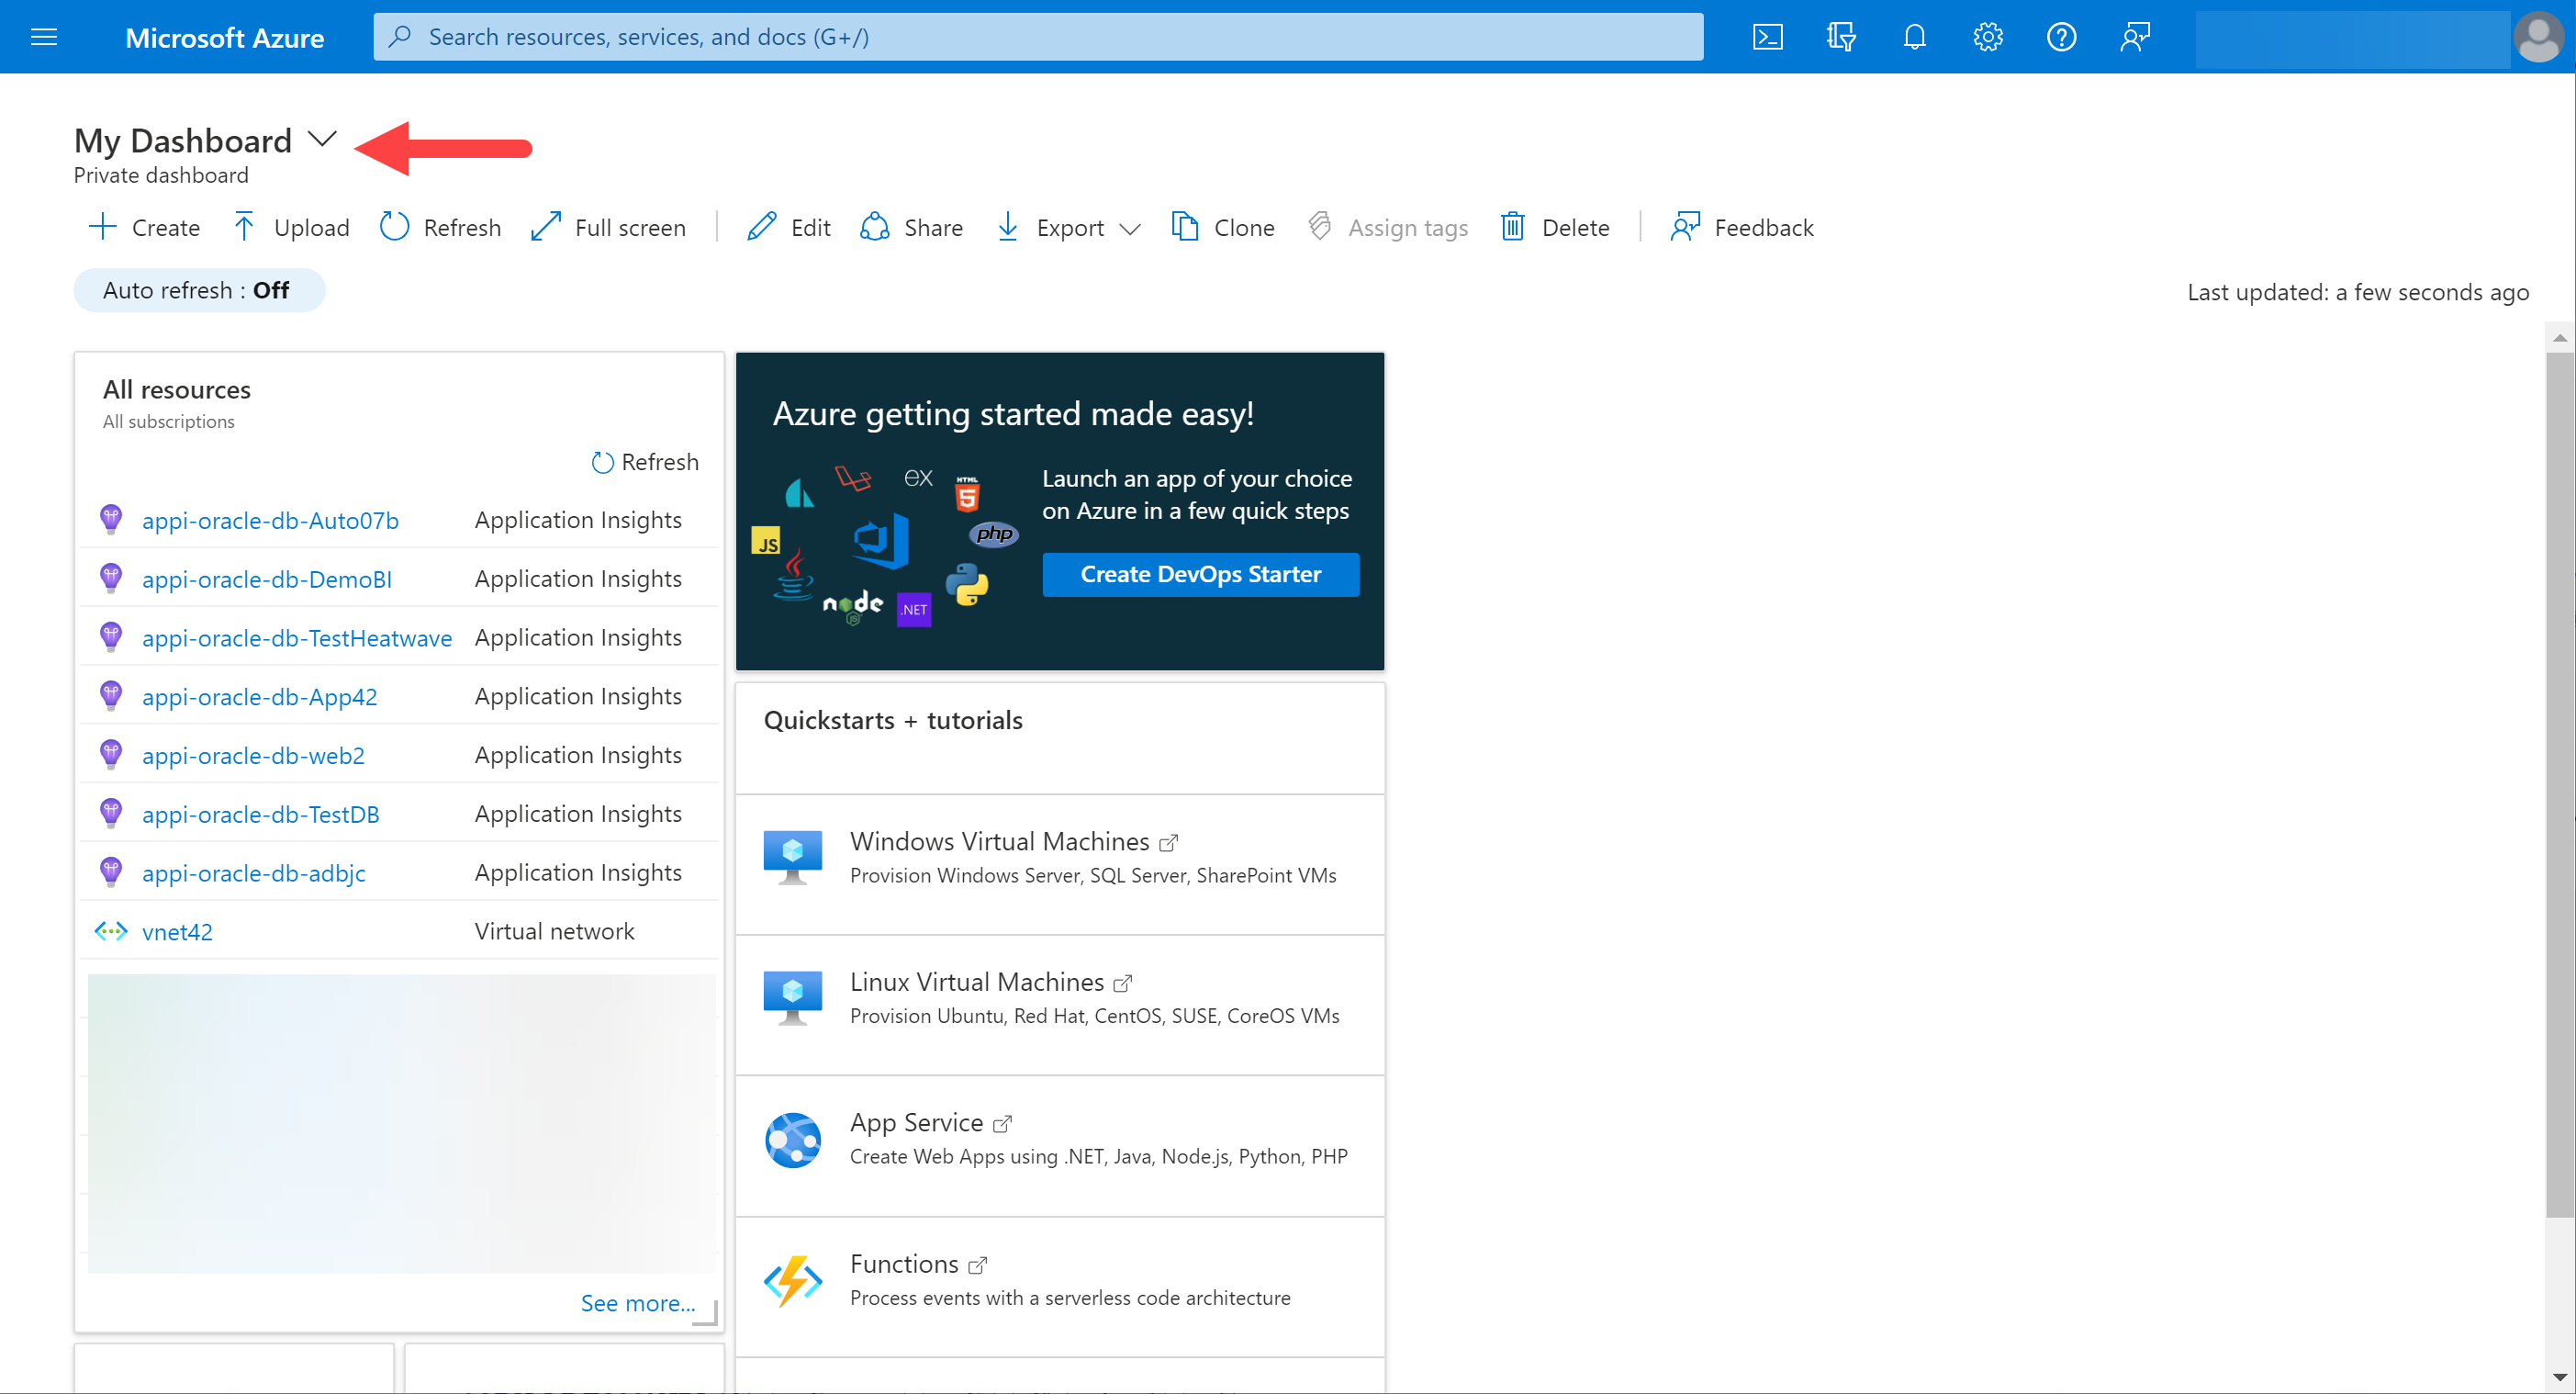This screenshot has height=1394, width=2576.
Task: Click the top bar feedback icon
Action: [2135, 37]
